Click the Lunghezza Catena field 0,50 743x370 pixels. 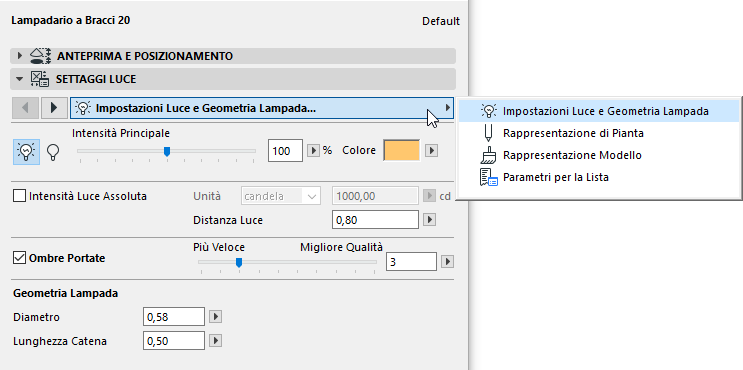(174, 341)
